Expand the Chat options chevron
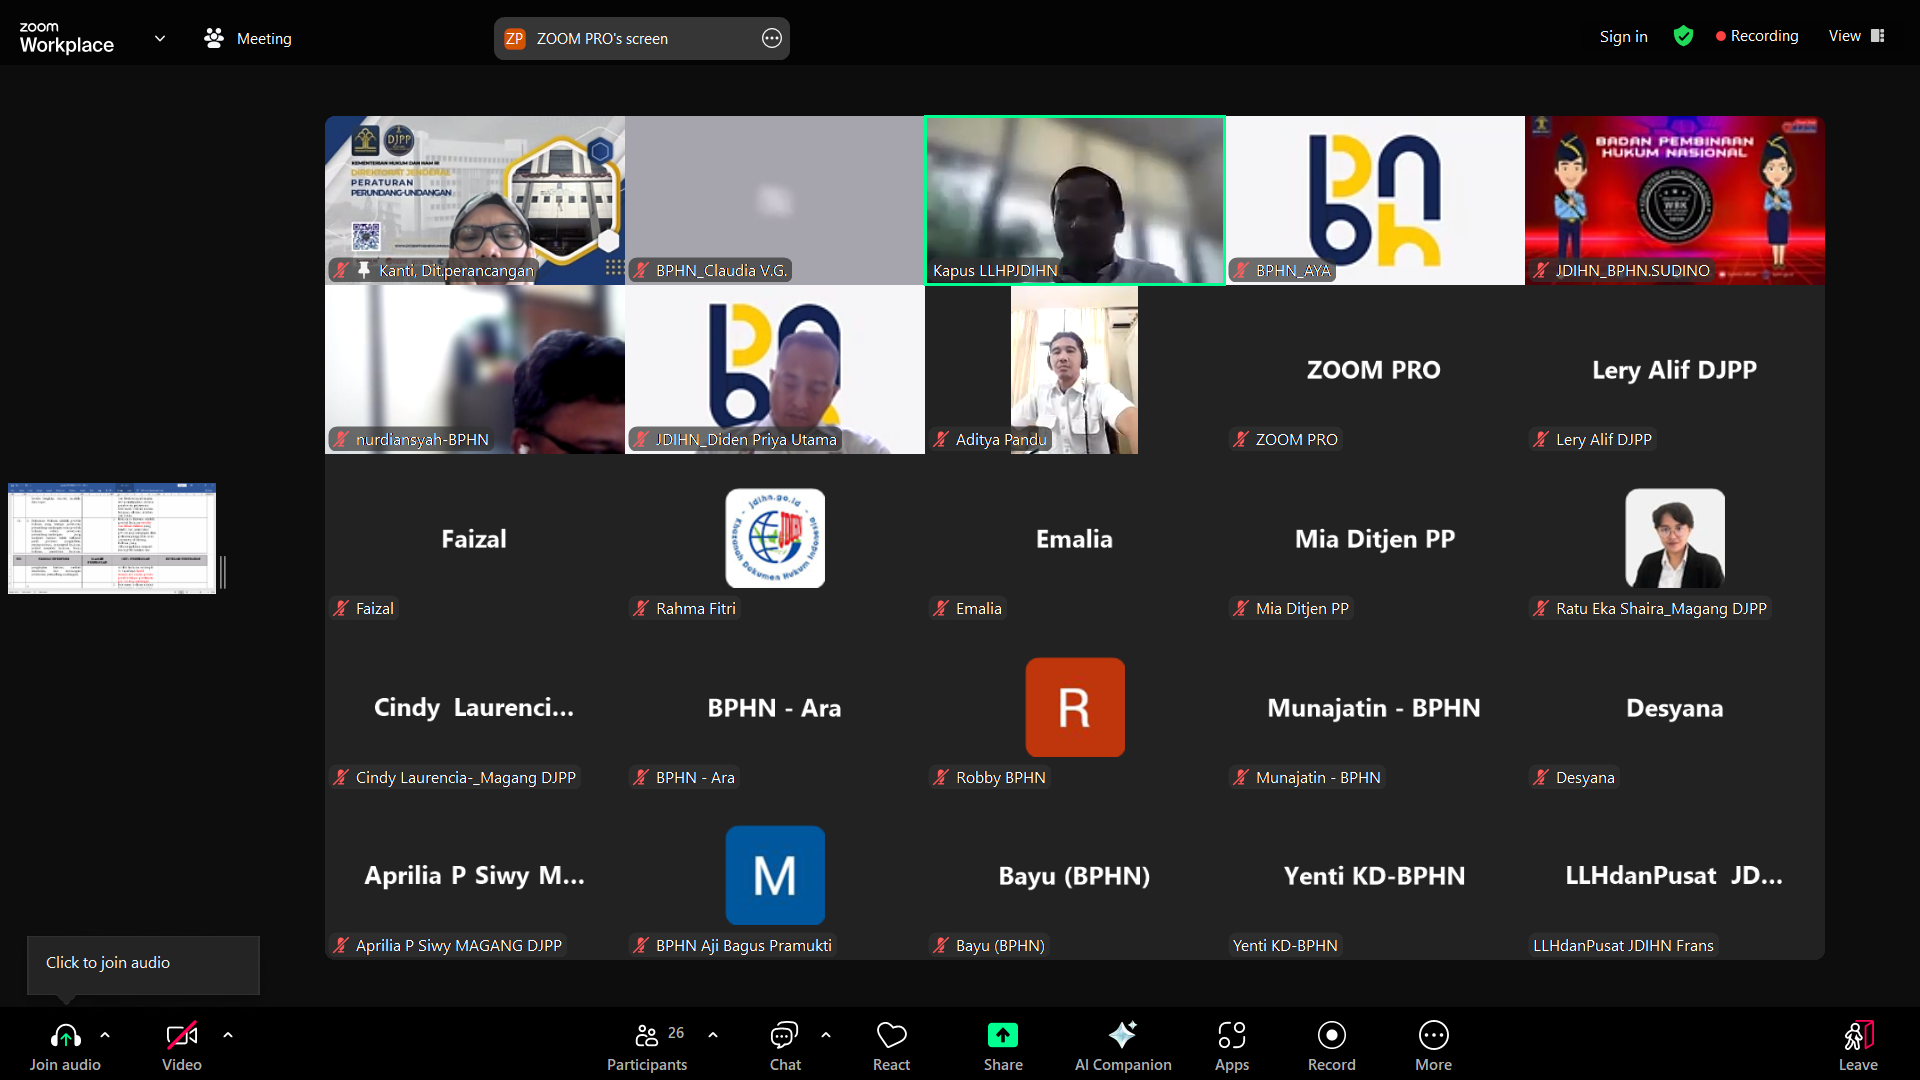The width and height of the screenshot is (1920, 1080). [x=826, y=1035]
